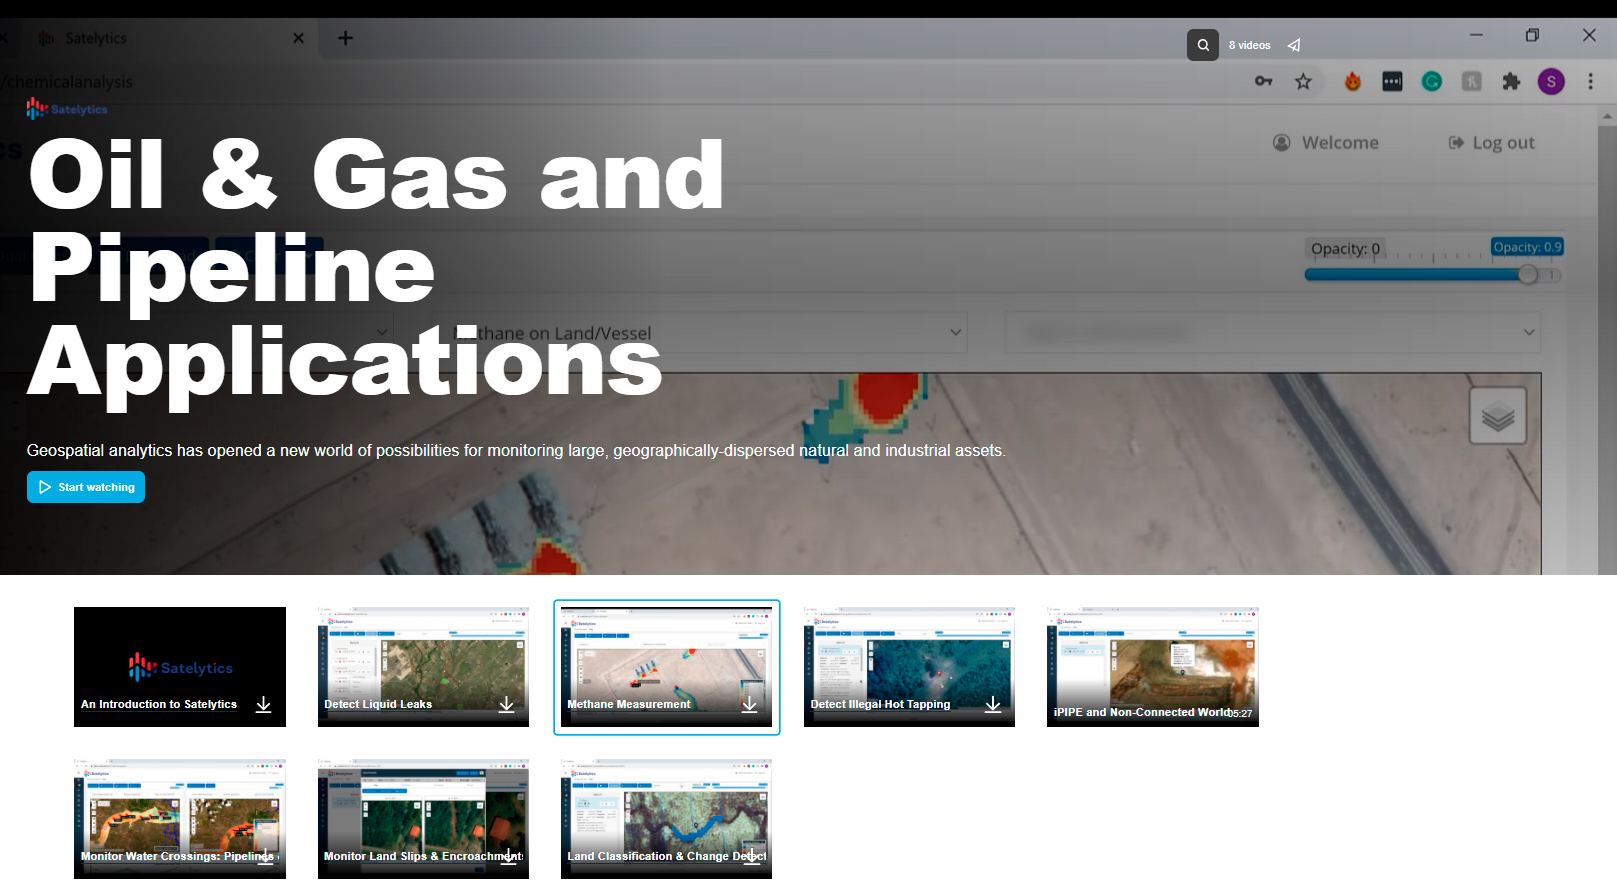Open Monitor Land Slips & Encroachments video

423,818
